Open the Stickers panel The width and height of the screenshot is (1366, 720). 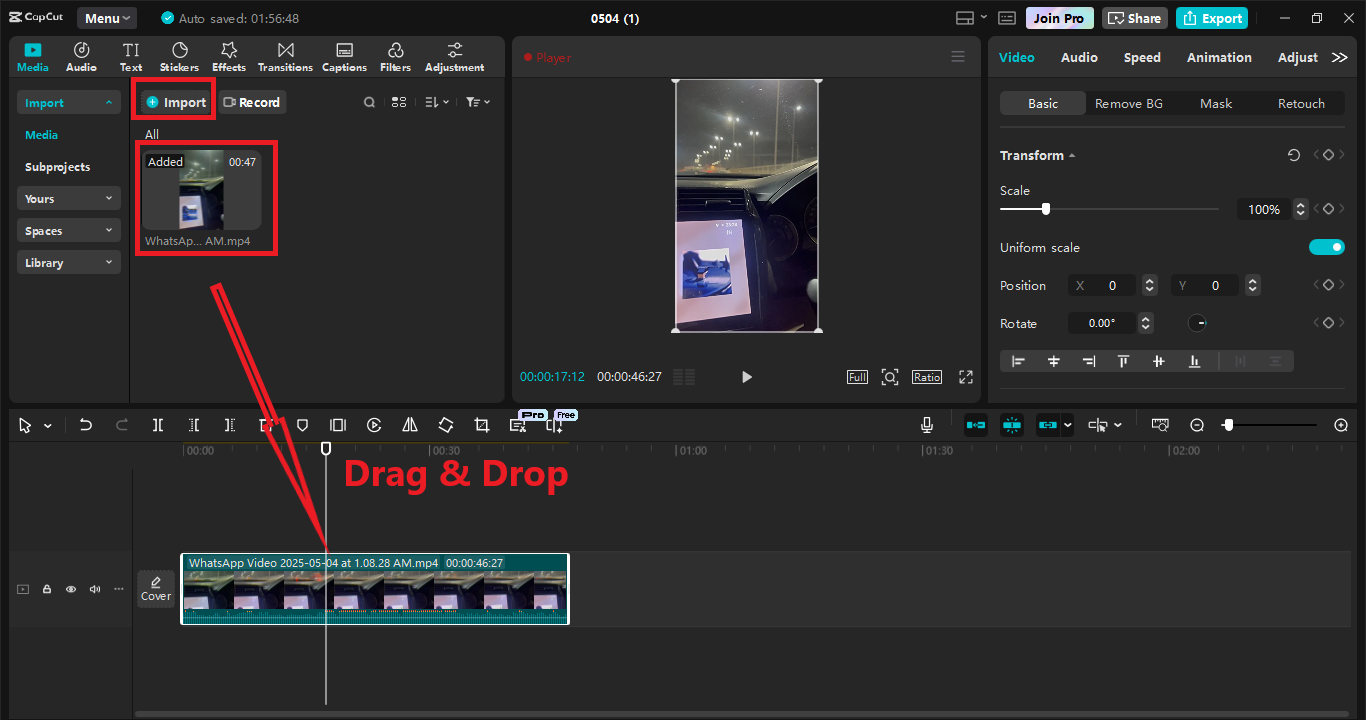(179, 57)
